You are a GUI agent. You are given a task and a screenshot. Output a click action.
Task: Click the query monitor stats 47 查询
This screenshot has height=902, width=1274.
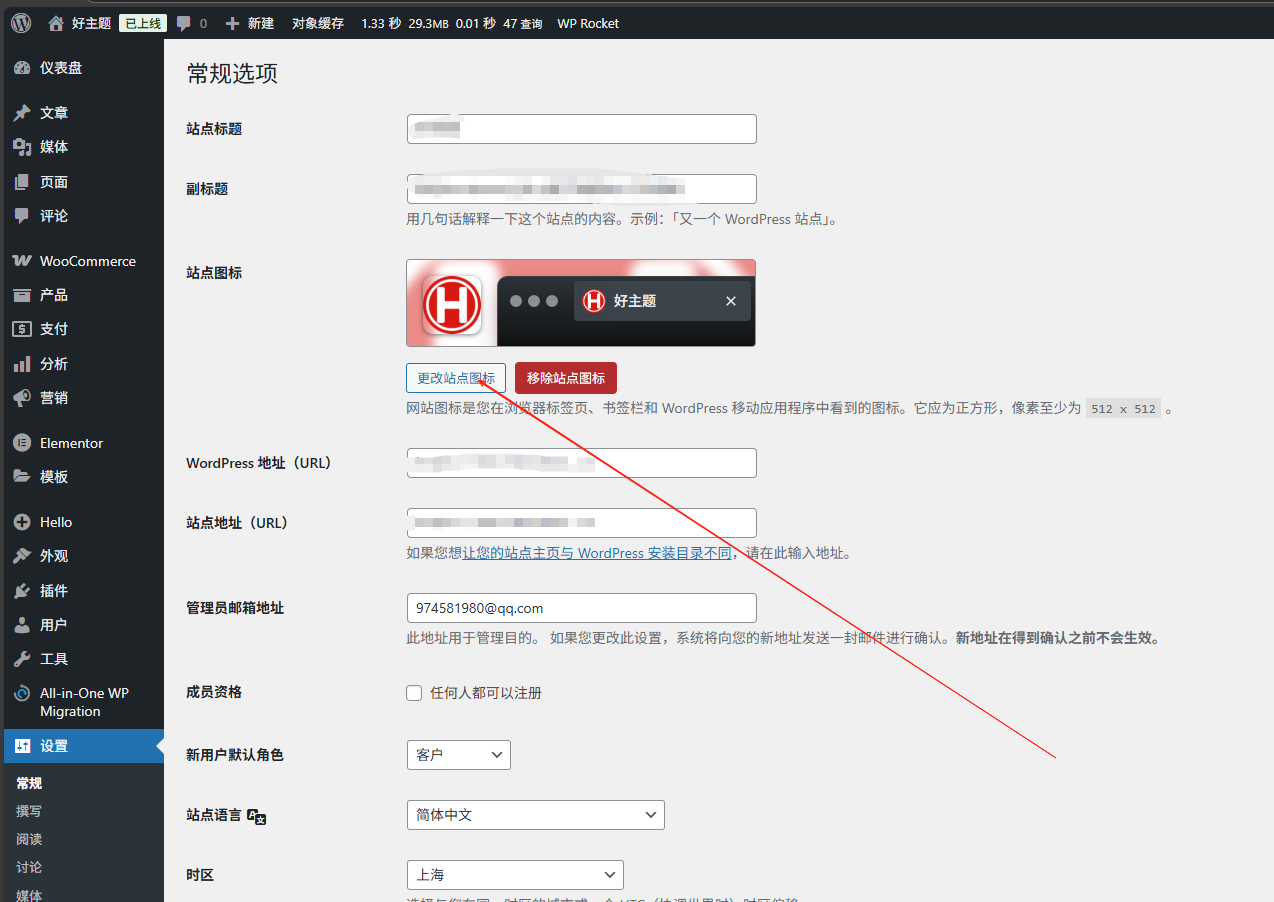coord(523,23)
